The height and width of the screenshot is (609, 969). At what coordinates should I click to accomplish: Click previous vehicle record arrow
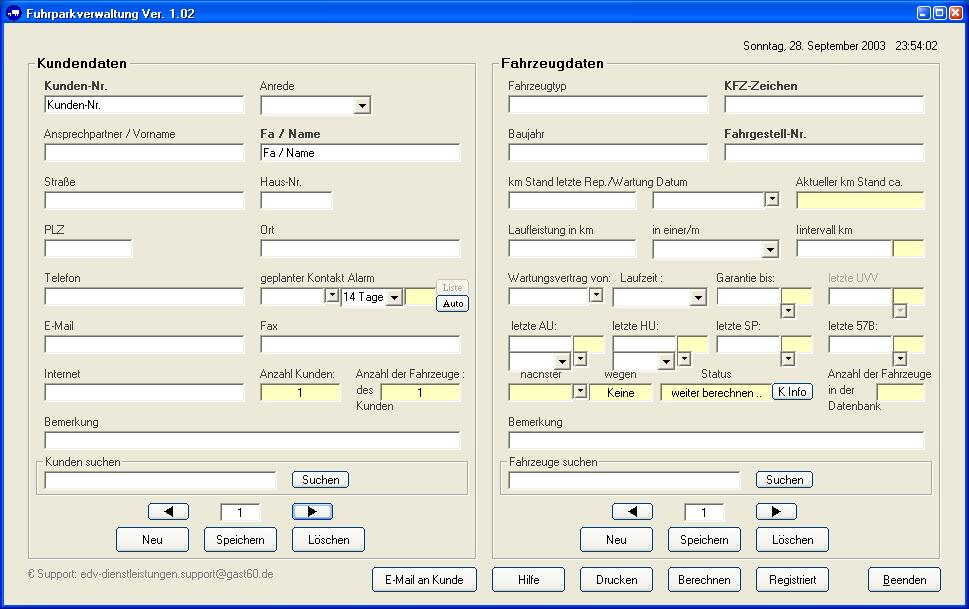click(632, 512)
